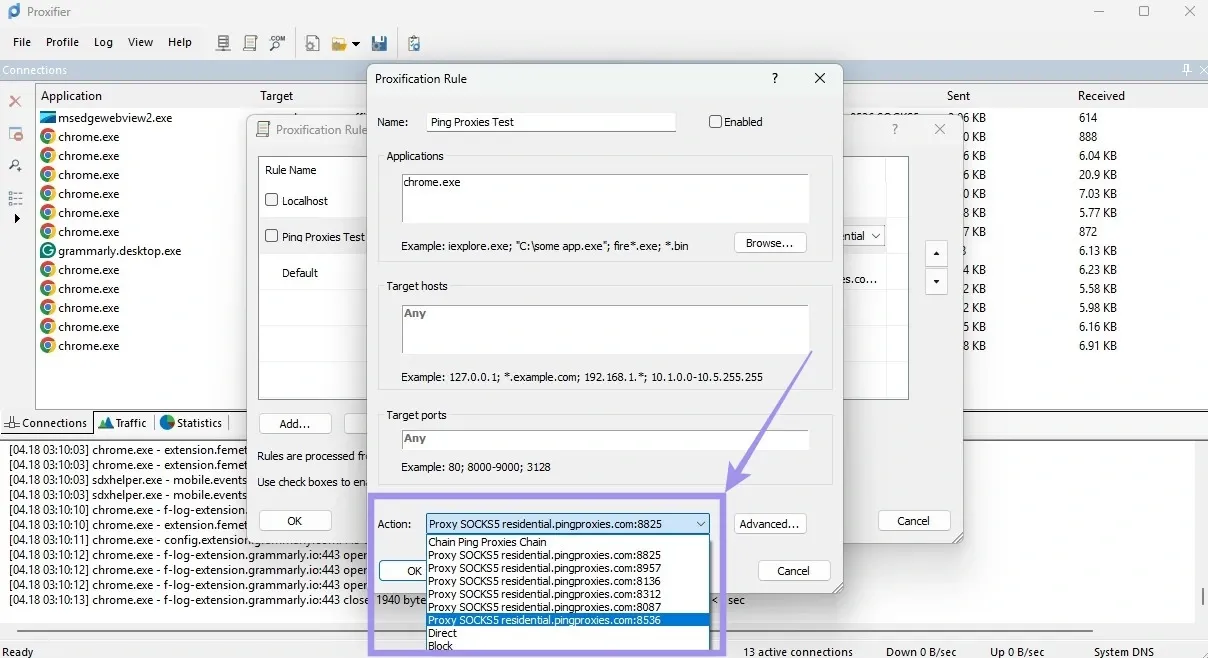The image size is (1208, 658).
Task: Open Name Resolution (COM magnifier) icon
Action: (x=278, y=43)
